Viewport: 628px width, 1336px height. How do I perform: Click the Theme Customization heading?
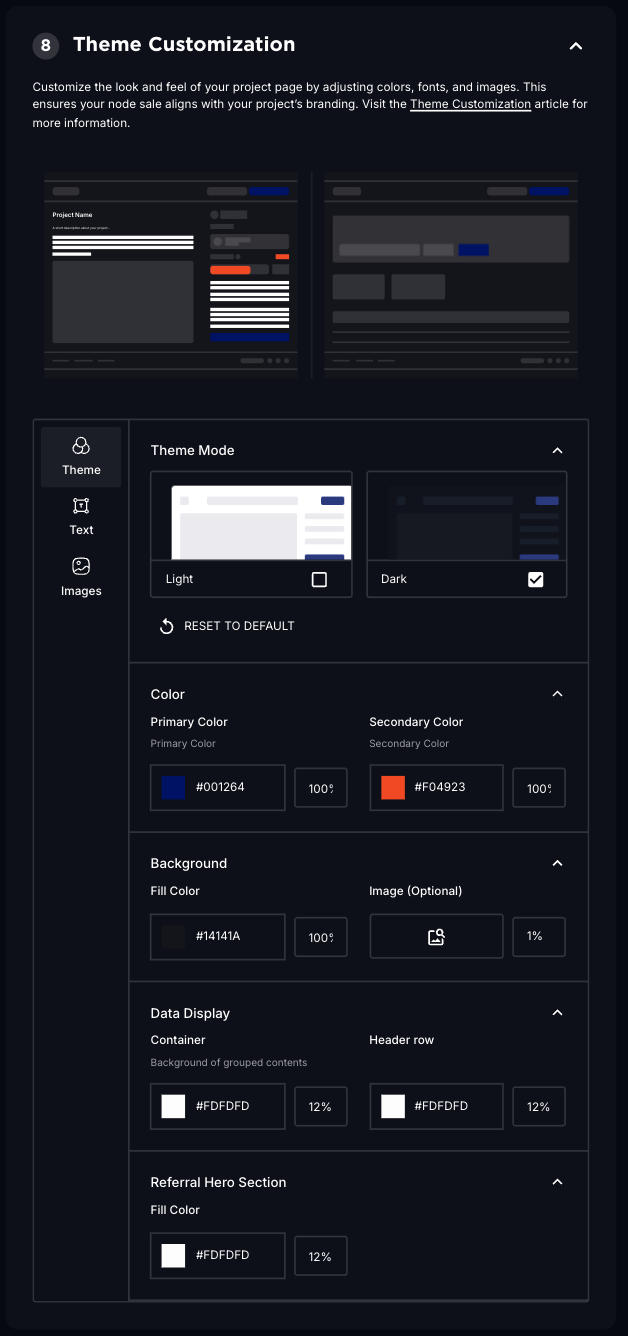pos(184,45)
